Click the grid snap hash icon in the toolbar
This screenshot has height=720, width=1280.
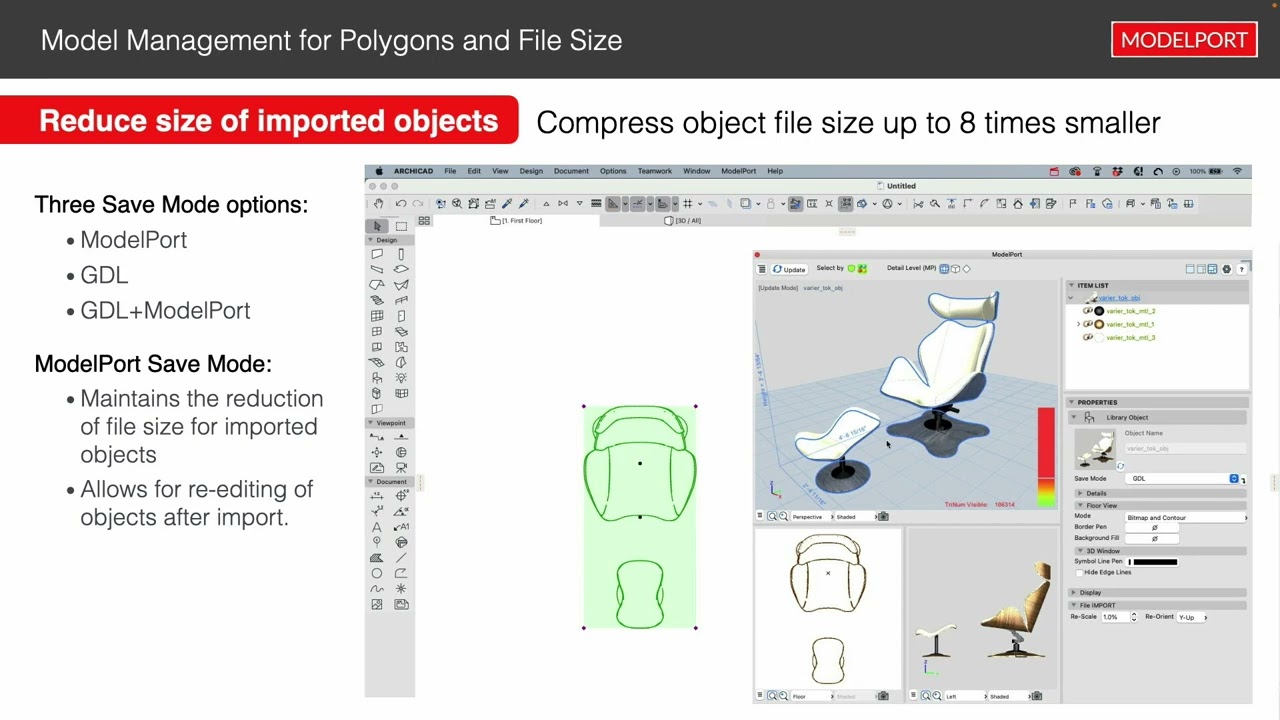687,203
